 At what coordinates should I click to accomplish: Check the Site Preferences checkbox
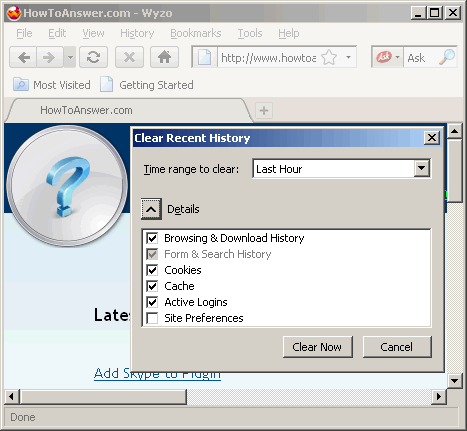coord(152,318)
